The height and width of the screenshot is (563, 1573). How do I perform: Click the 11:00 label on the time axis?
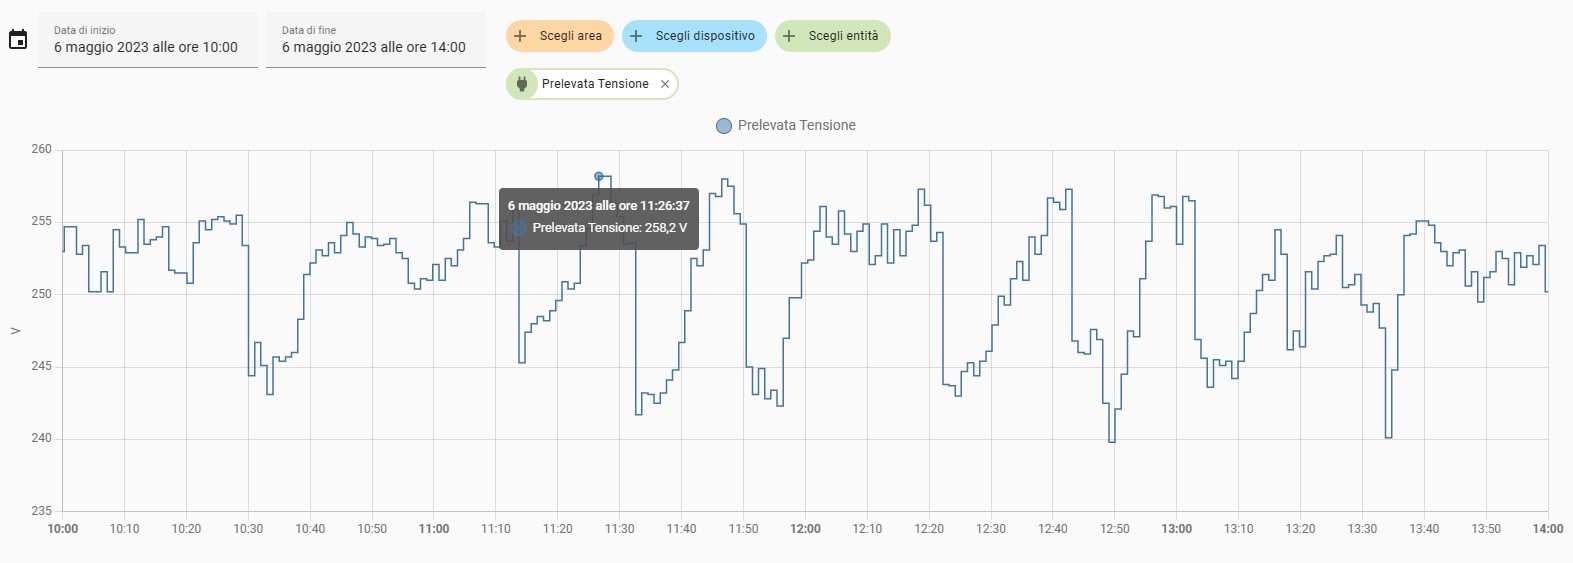(434, 529)
